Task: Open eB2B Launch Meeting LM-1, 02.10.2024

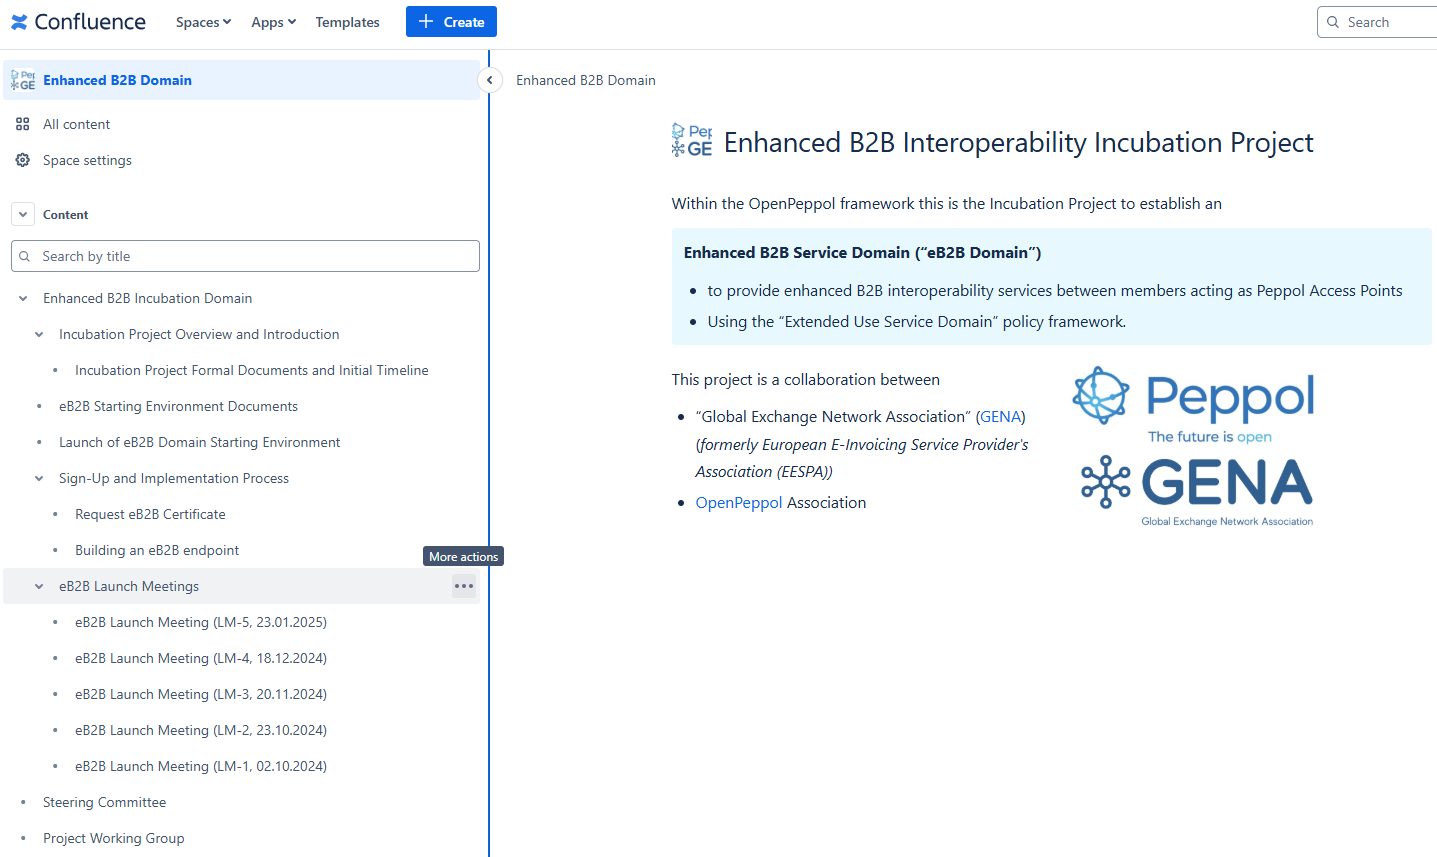Action: pyautogui.click(x=201, y=766)
